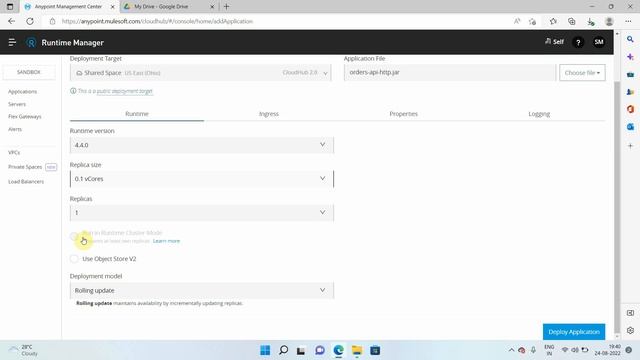Add a new item to Edge sidebar

click(630, 146)
